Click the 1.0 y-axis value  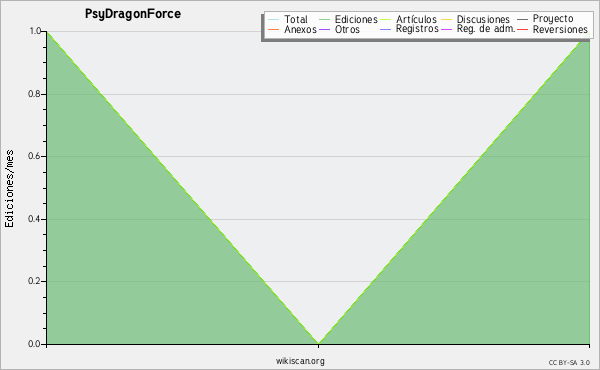pos(35,31)
